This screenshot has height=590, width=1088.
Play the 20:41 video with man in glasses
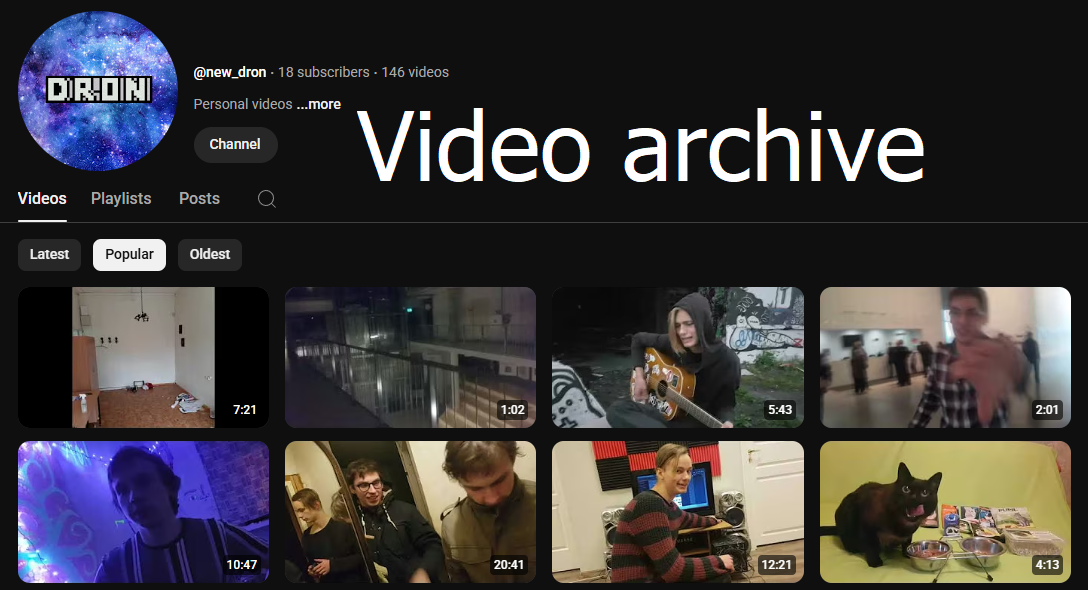click(x=410, y=511)
